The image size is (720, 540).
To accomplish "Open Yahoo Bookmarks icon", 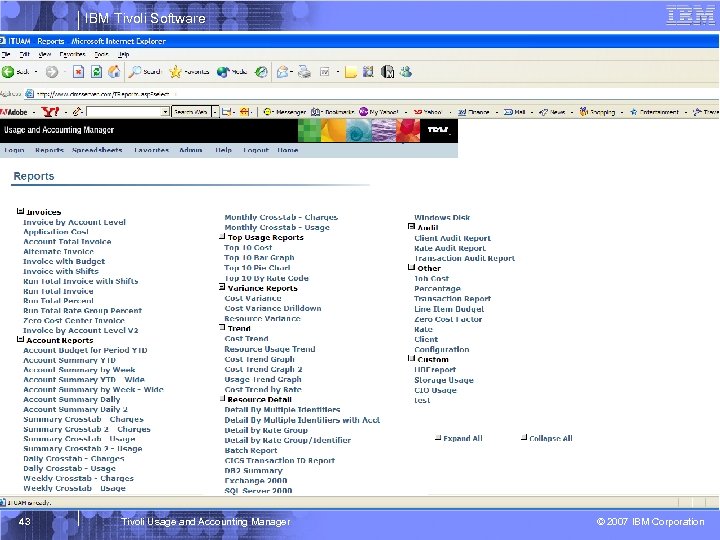I will (x=315, y=112).
